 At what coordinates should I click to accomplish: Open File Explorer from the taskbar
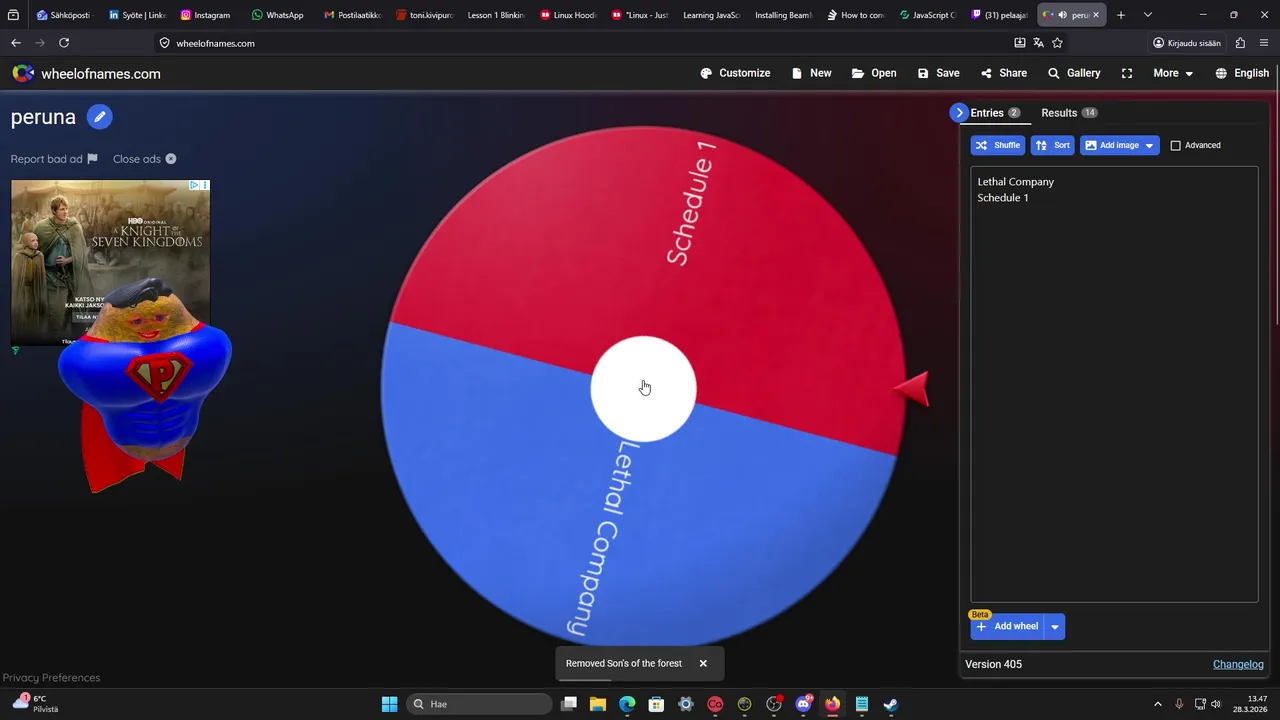click(598, 704)
